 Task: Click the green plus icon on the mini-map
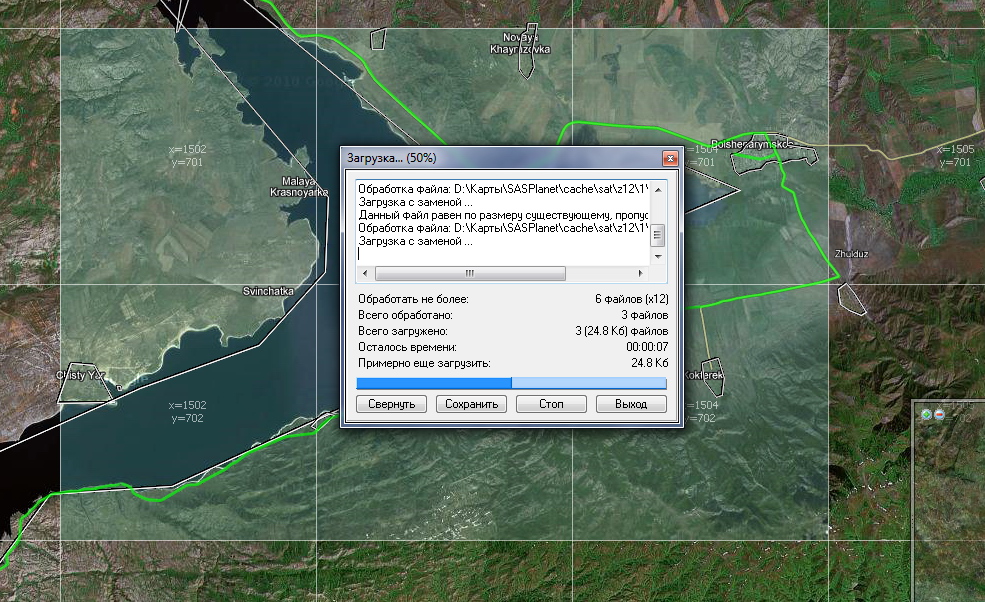927,414
